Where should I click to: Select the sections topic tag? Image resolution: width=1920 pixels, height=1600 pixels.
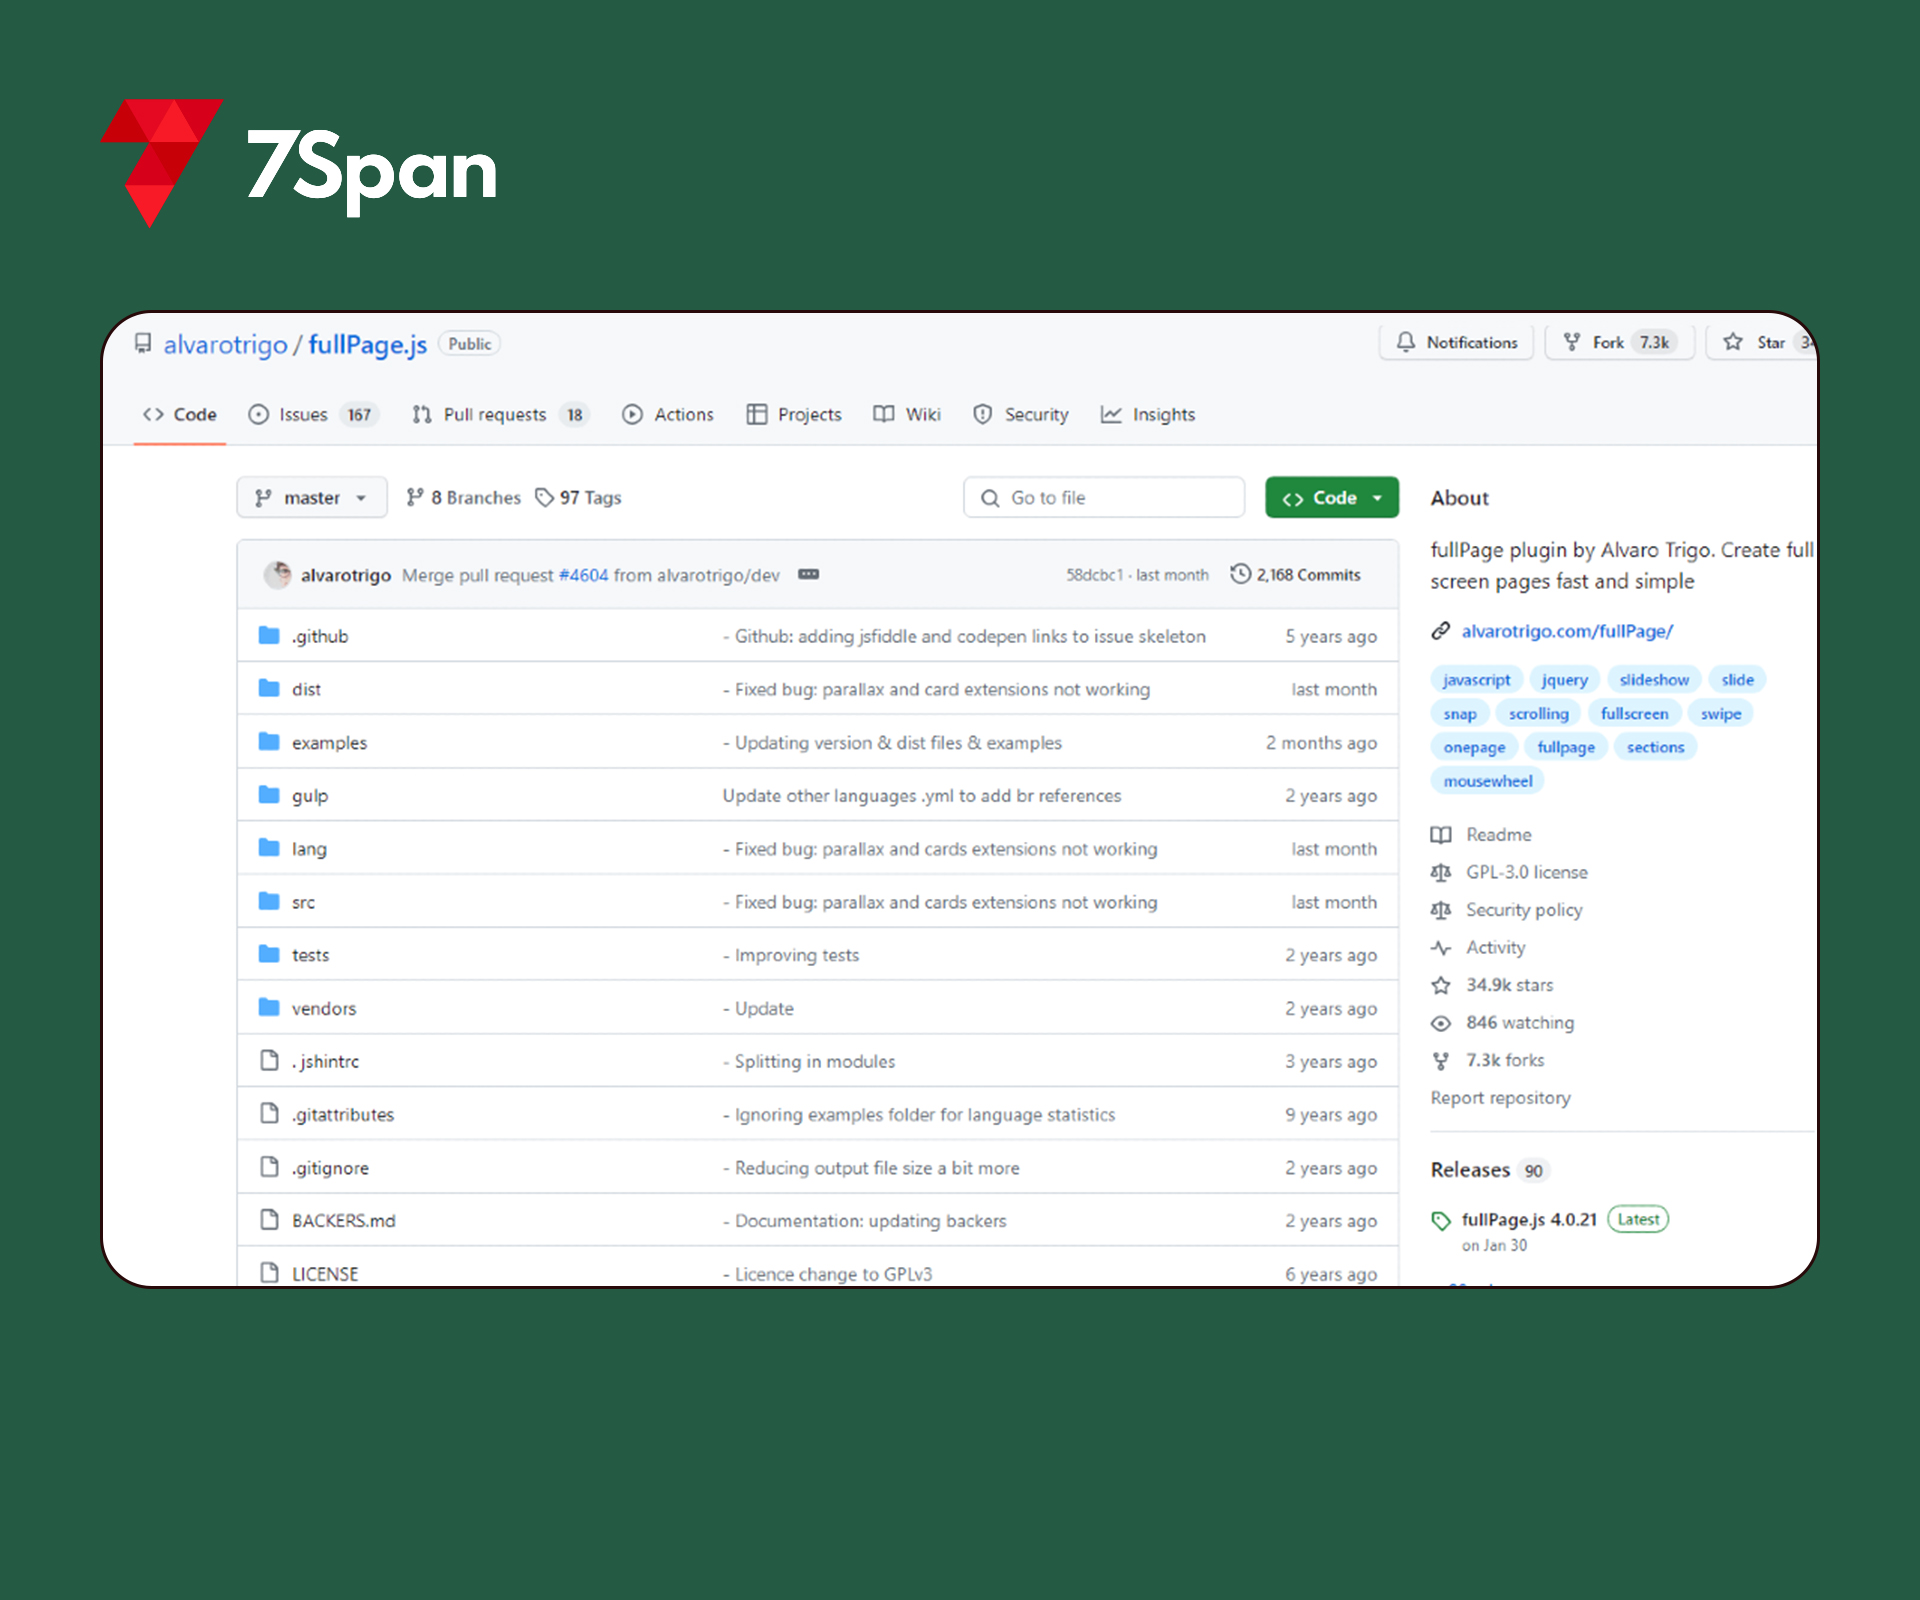1656,747
